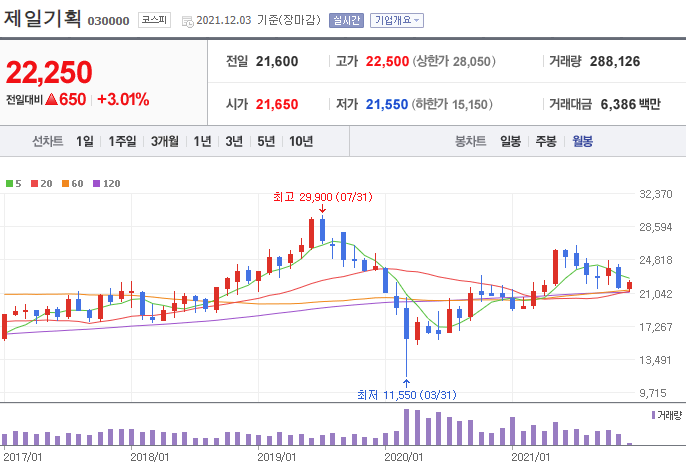Image resolution: width=686 pixels, height=467 pixels.
Task: Click the 21,042 y-axis price label
Action: tap(656, 294)
